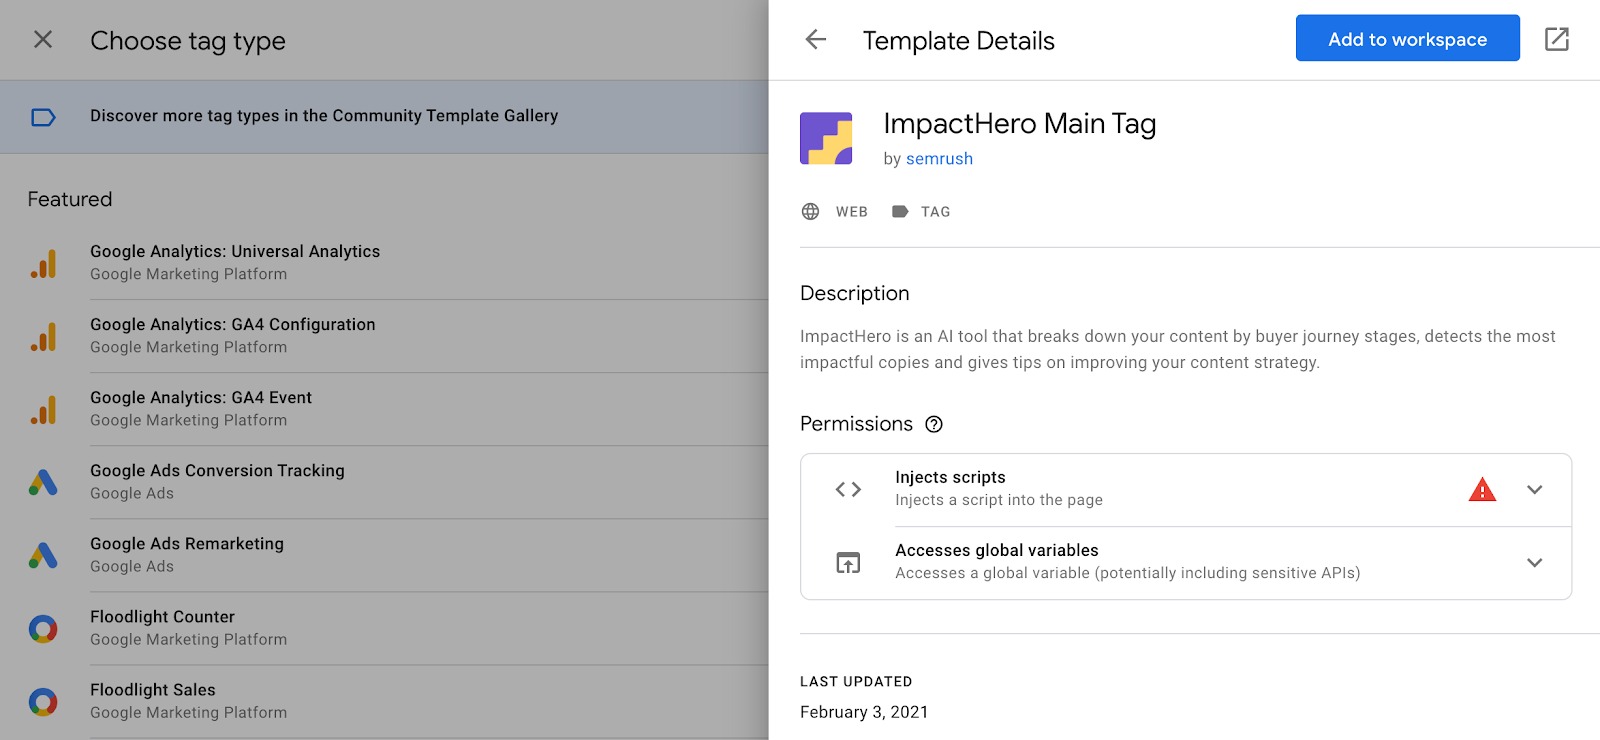The height and width of the screenshot is (740, 1600).
Task: Click the GA4 Event analytics icon
Action: 43,409
